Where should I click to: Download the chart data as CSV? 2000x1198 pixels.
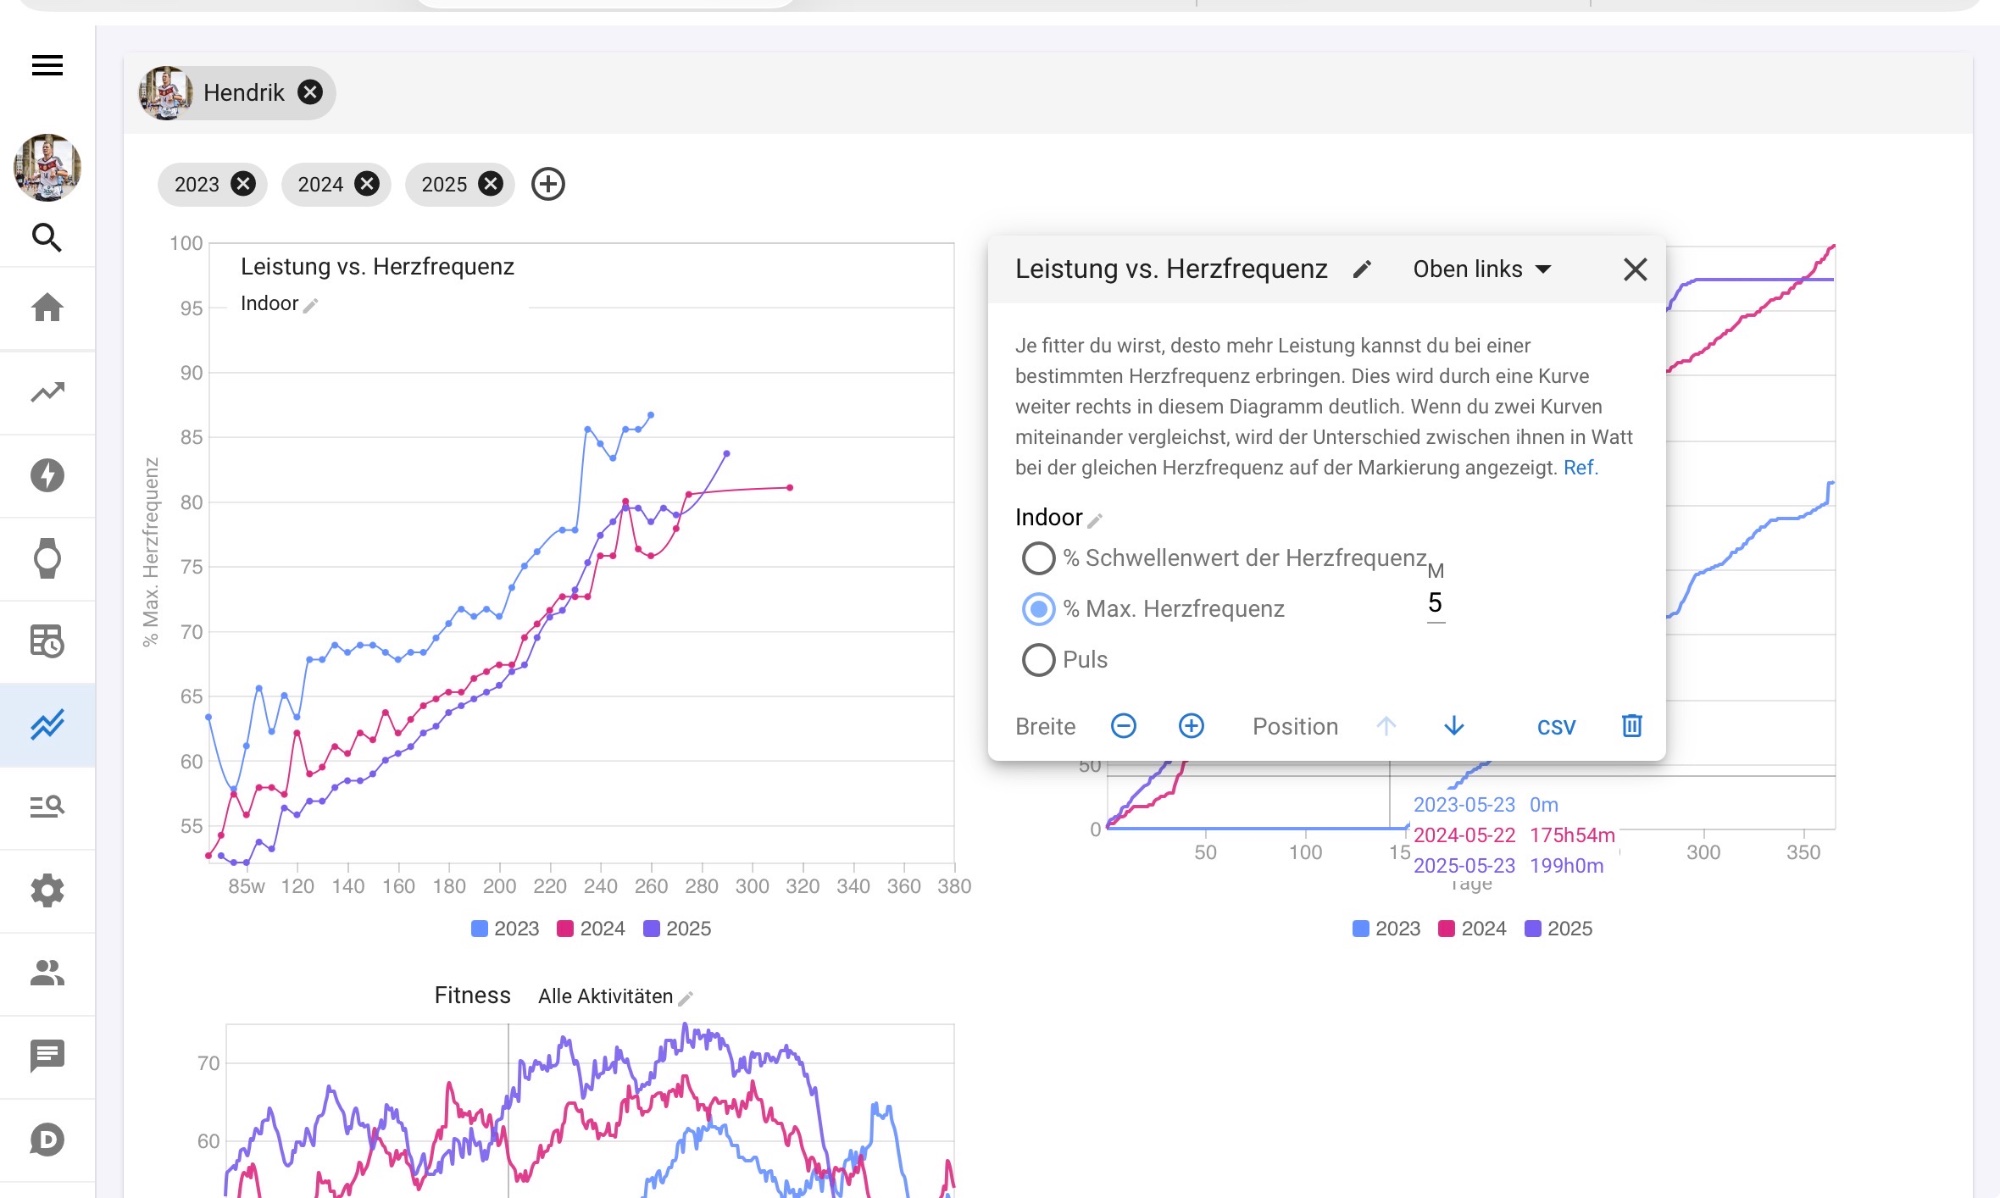click(x=1556, y=727)
